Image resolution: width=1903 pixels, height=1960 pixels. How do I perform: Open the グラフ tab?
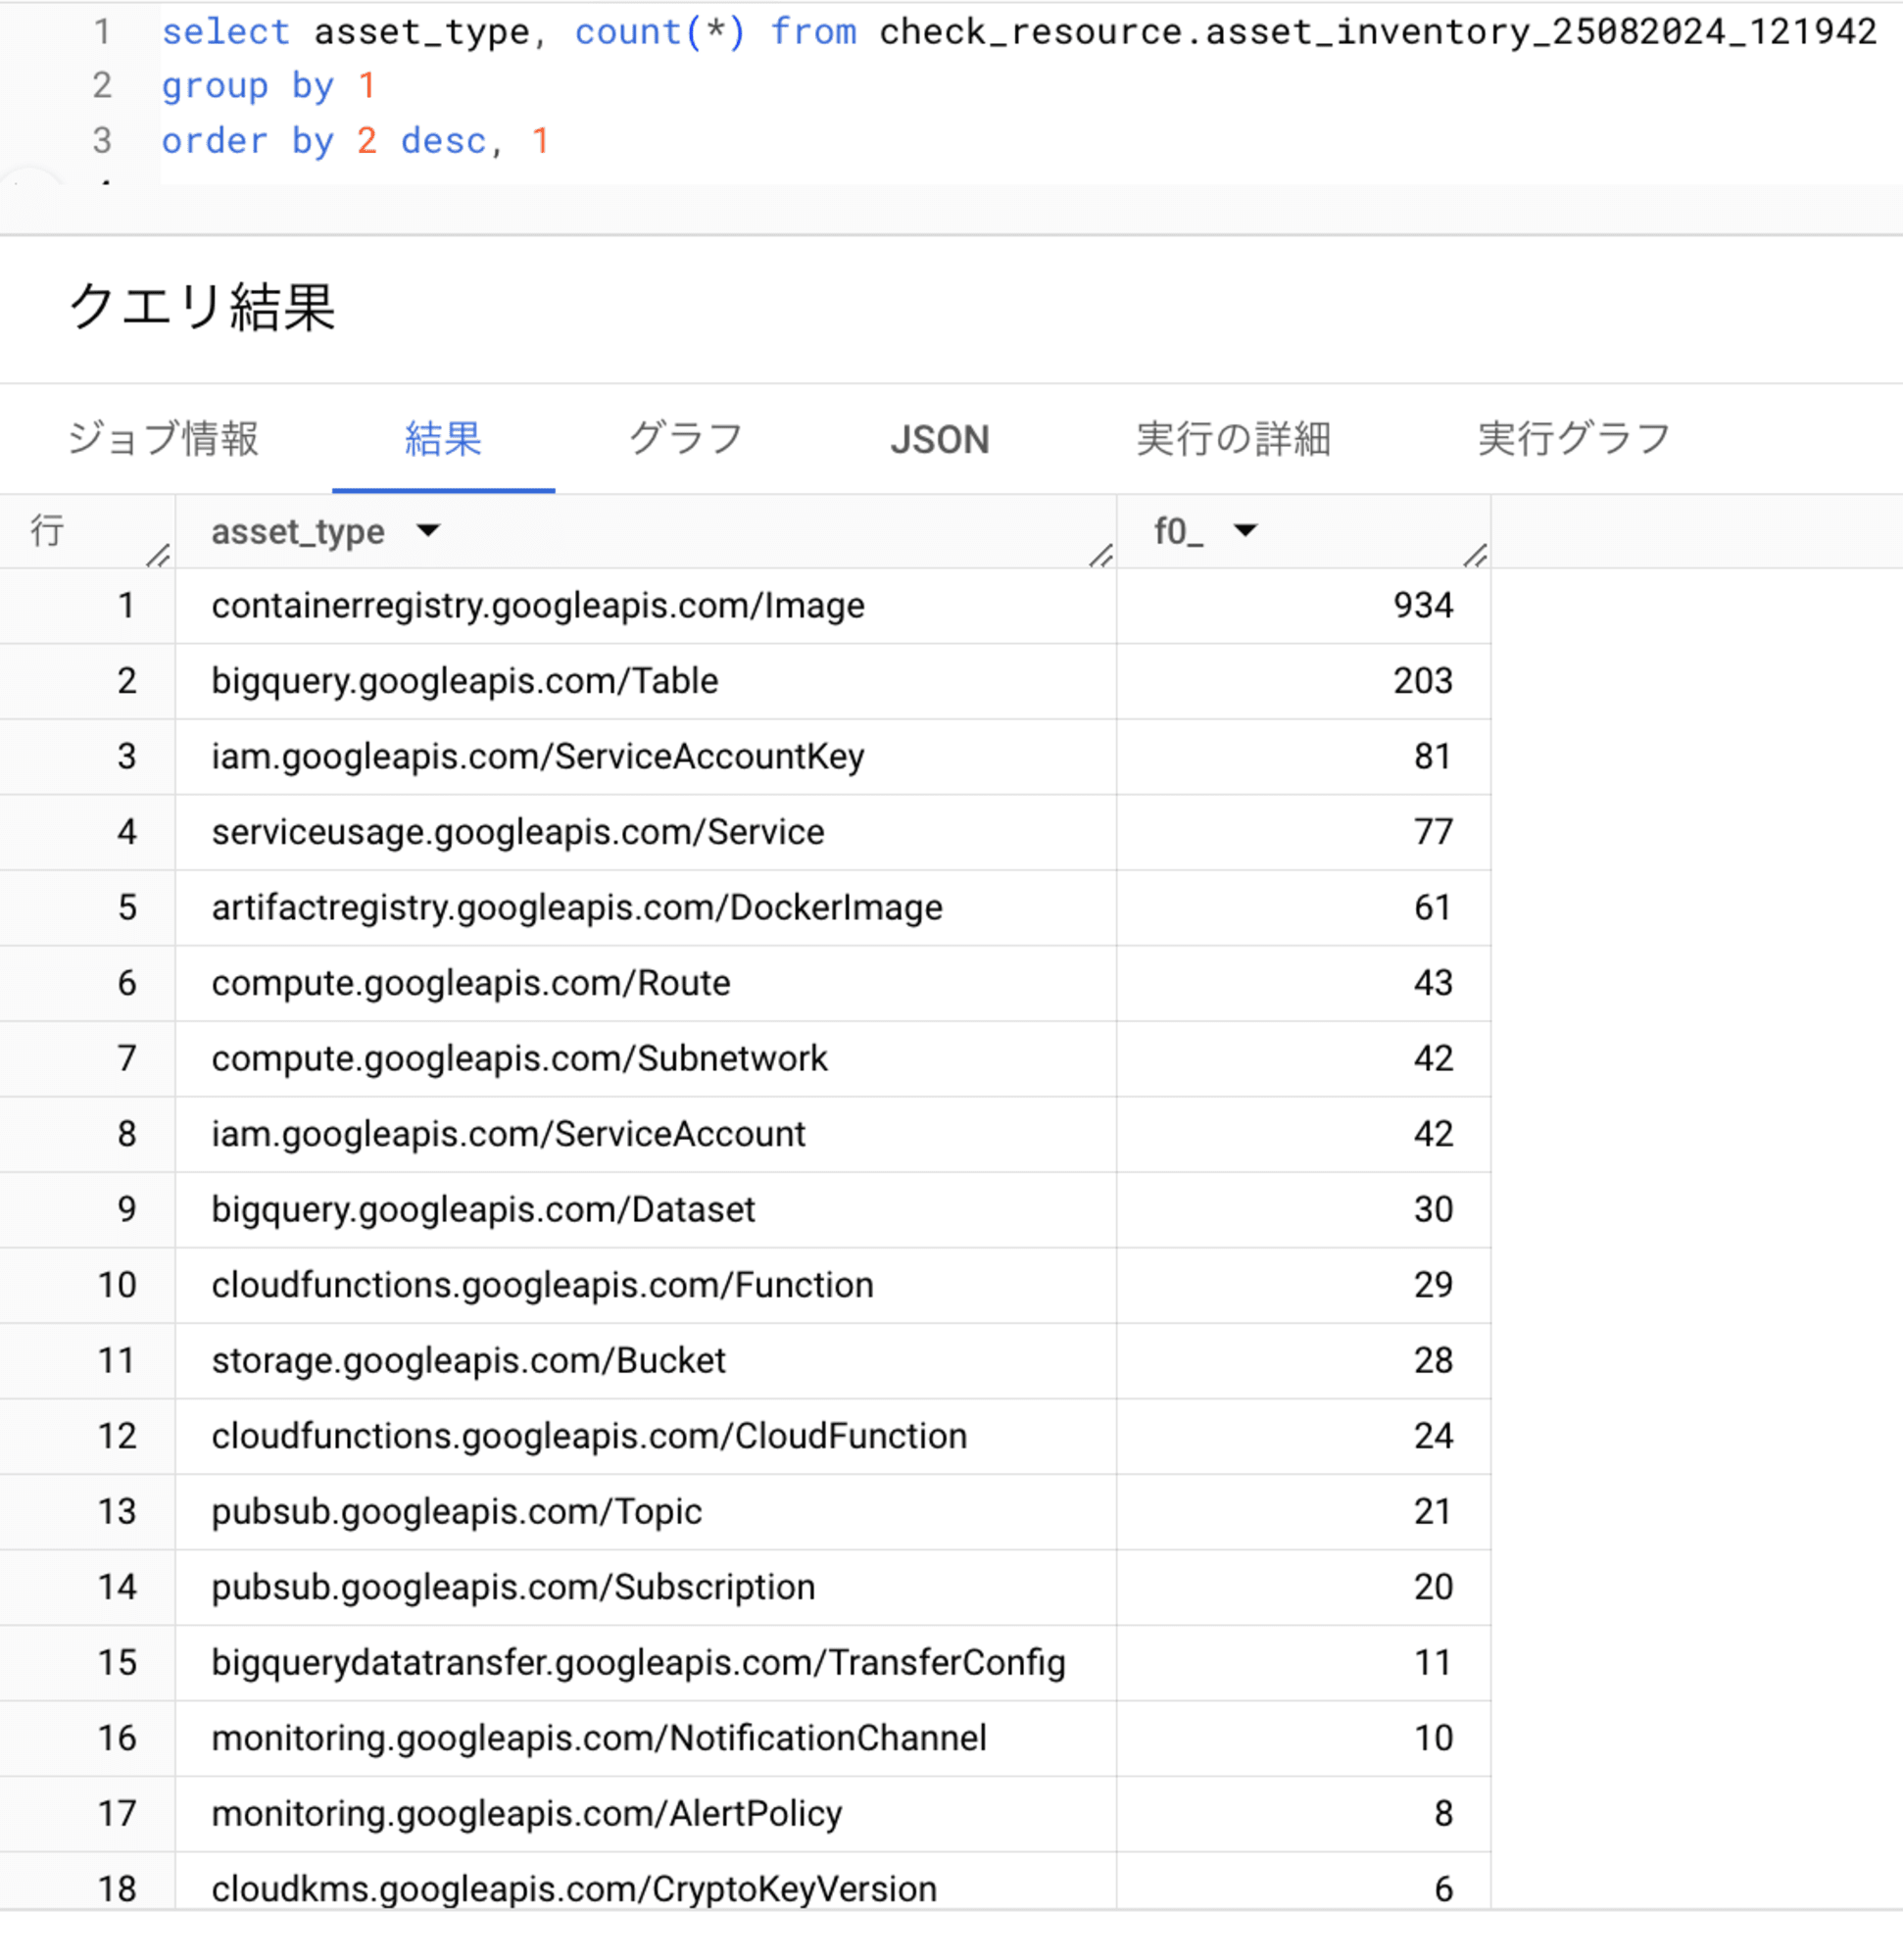(686, 439)
